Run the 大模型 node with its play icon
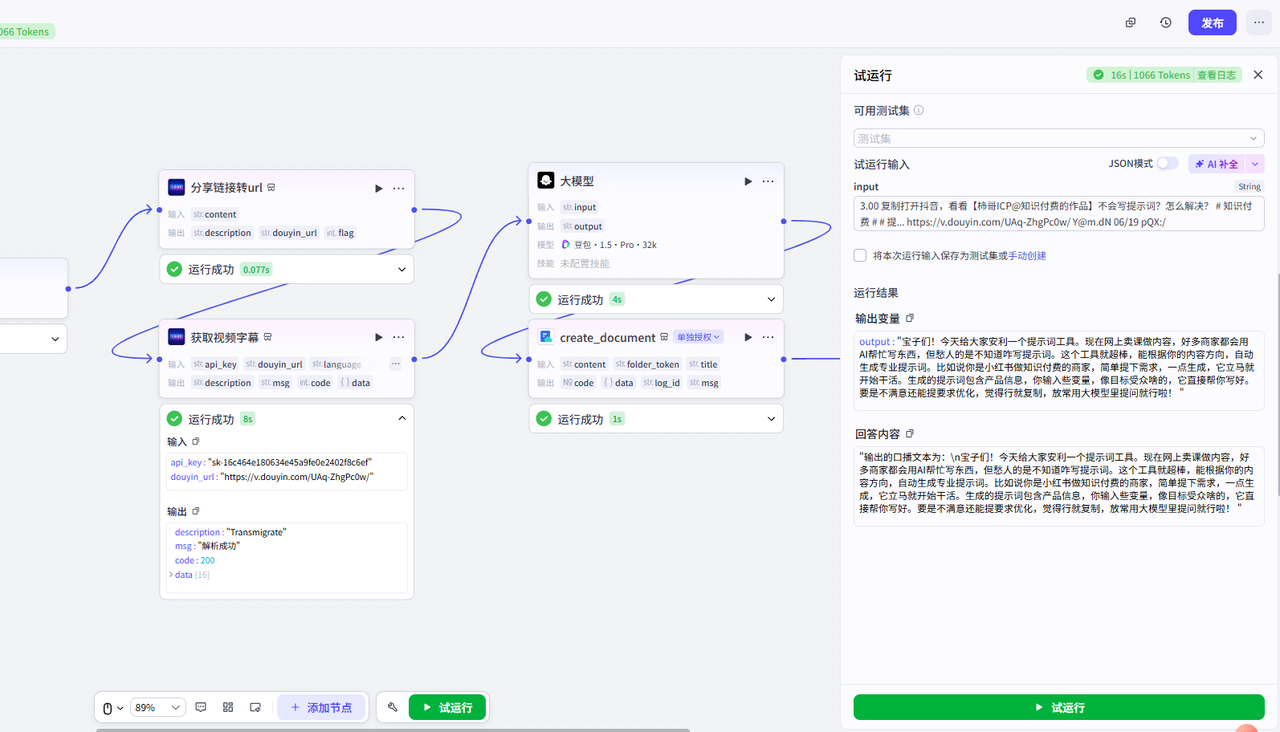The image size is (1280, 732). 748,181
